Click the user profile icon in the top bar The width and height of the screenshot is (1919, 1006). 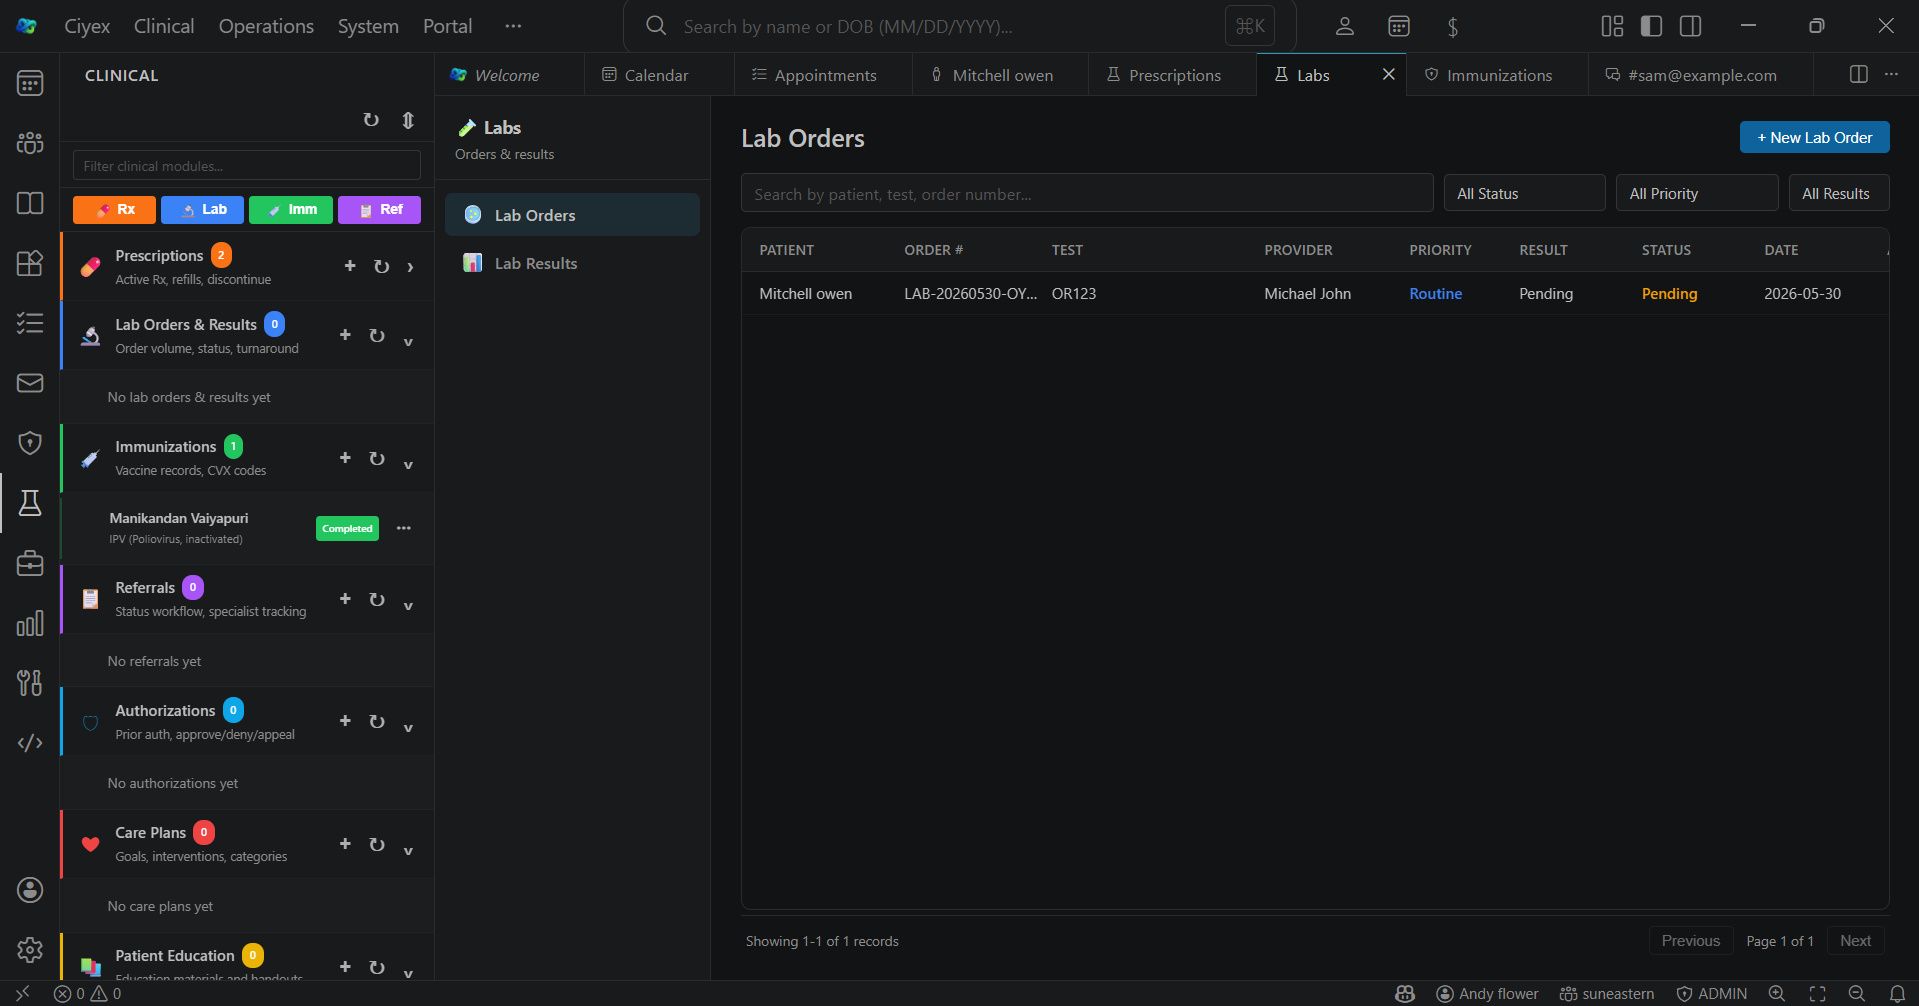(1345, 26)
